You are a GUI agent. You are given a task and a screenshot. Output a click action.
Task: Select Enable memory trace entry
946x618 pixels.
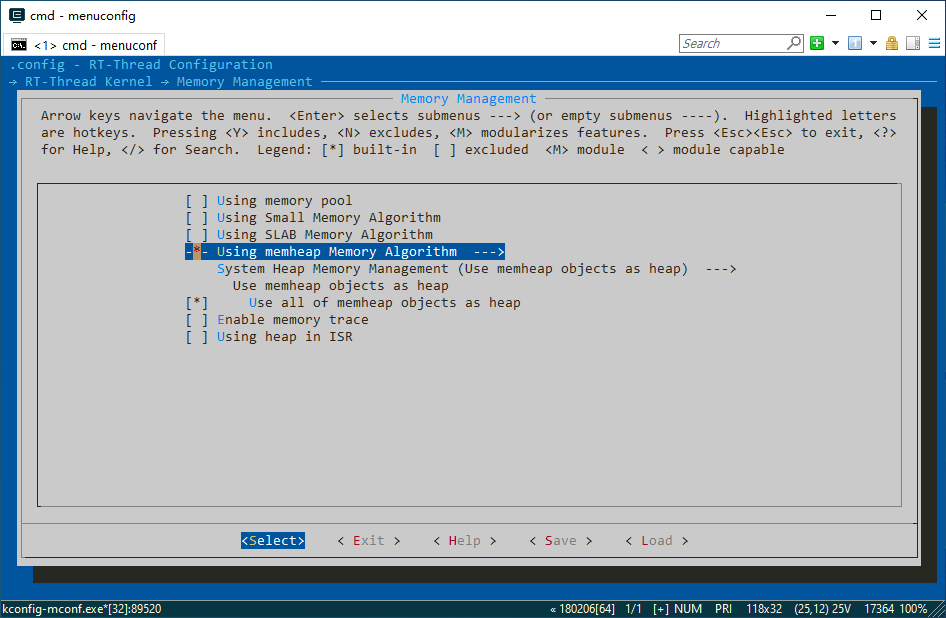(x=293, y=319)
